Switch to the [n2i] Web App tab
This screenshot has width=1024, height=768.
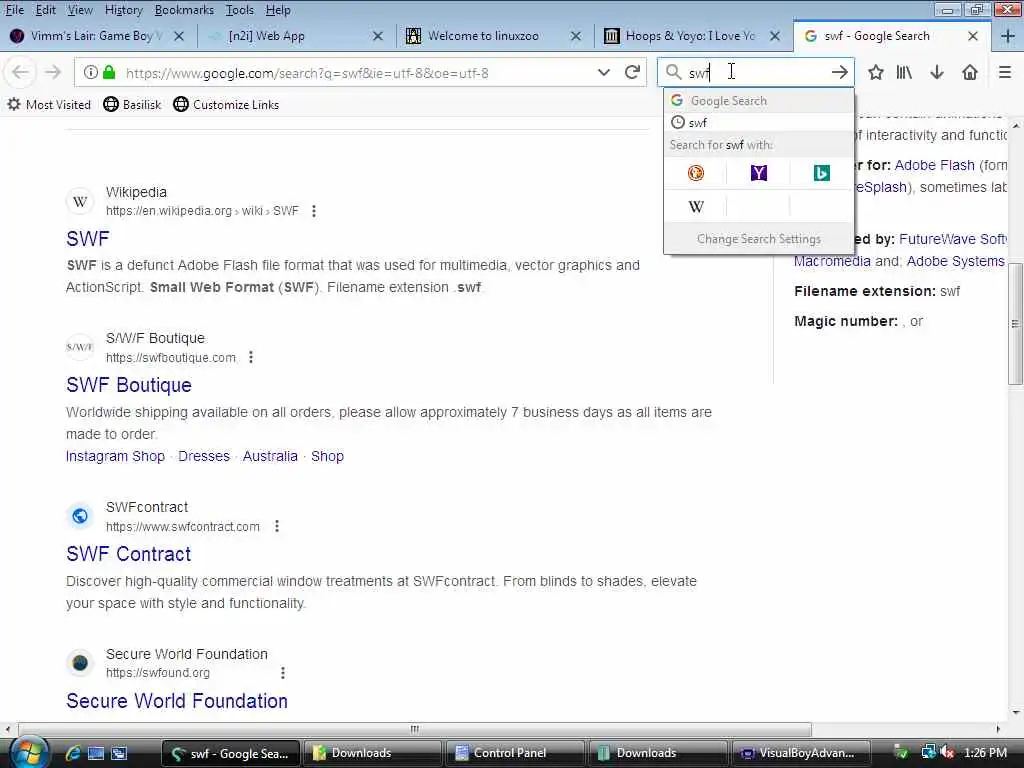click(x=297, y=36)
